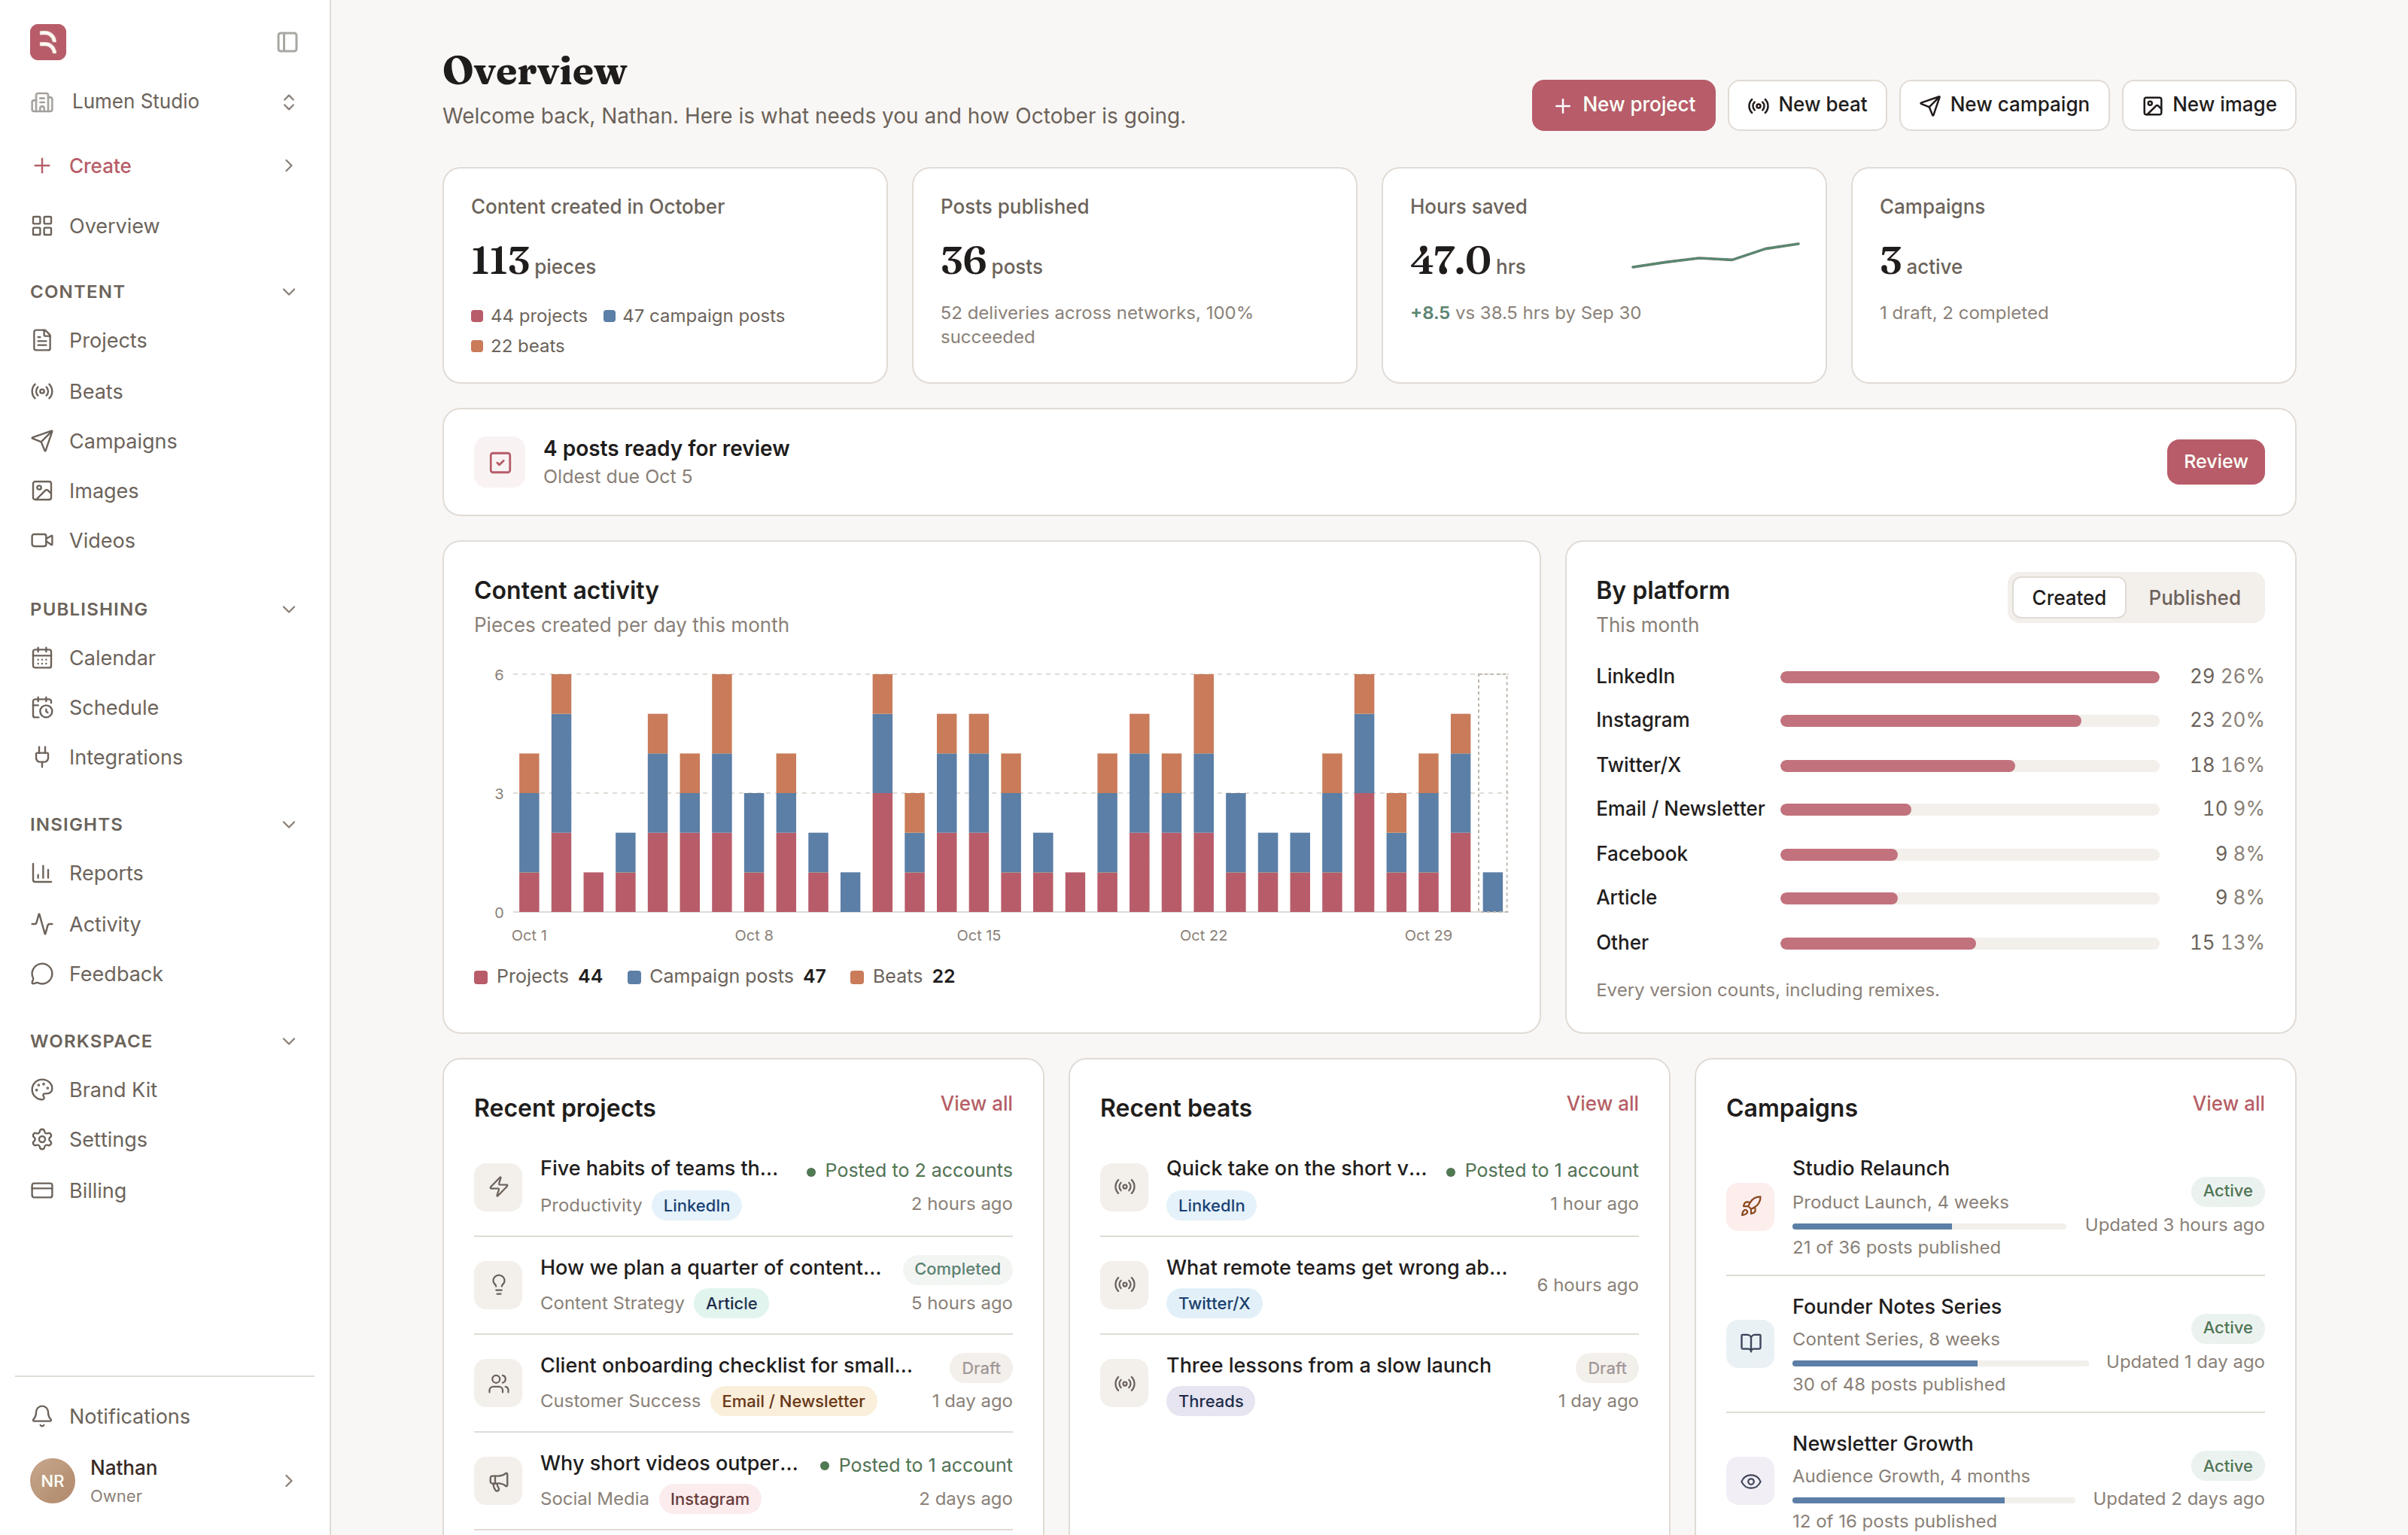Open workspace Settings
Viewport: 2408px width, 1535px height.
(165, 1140)
